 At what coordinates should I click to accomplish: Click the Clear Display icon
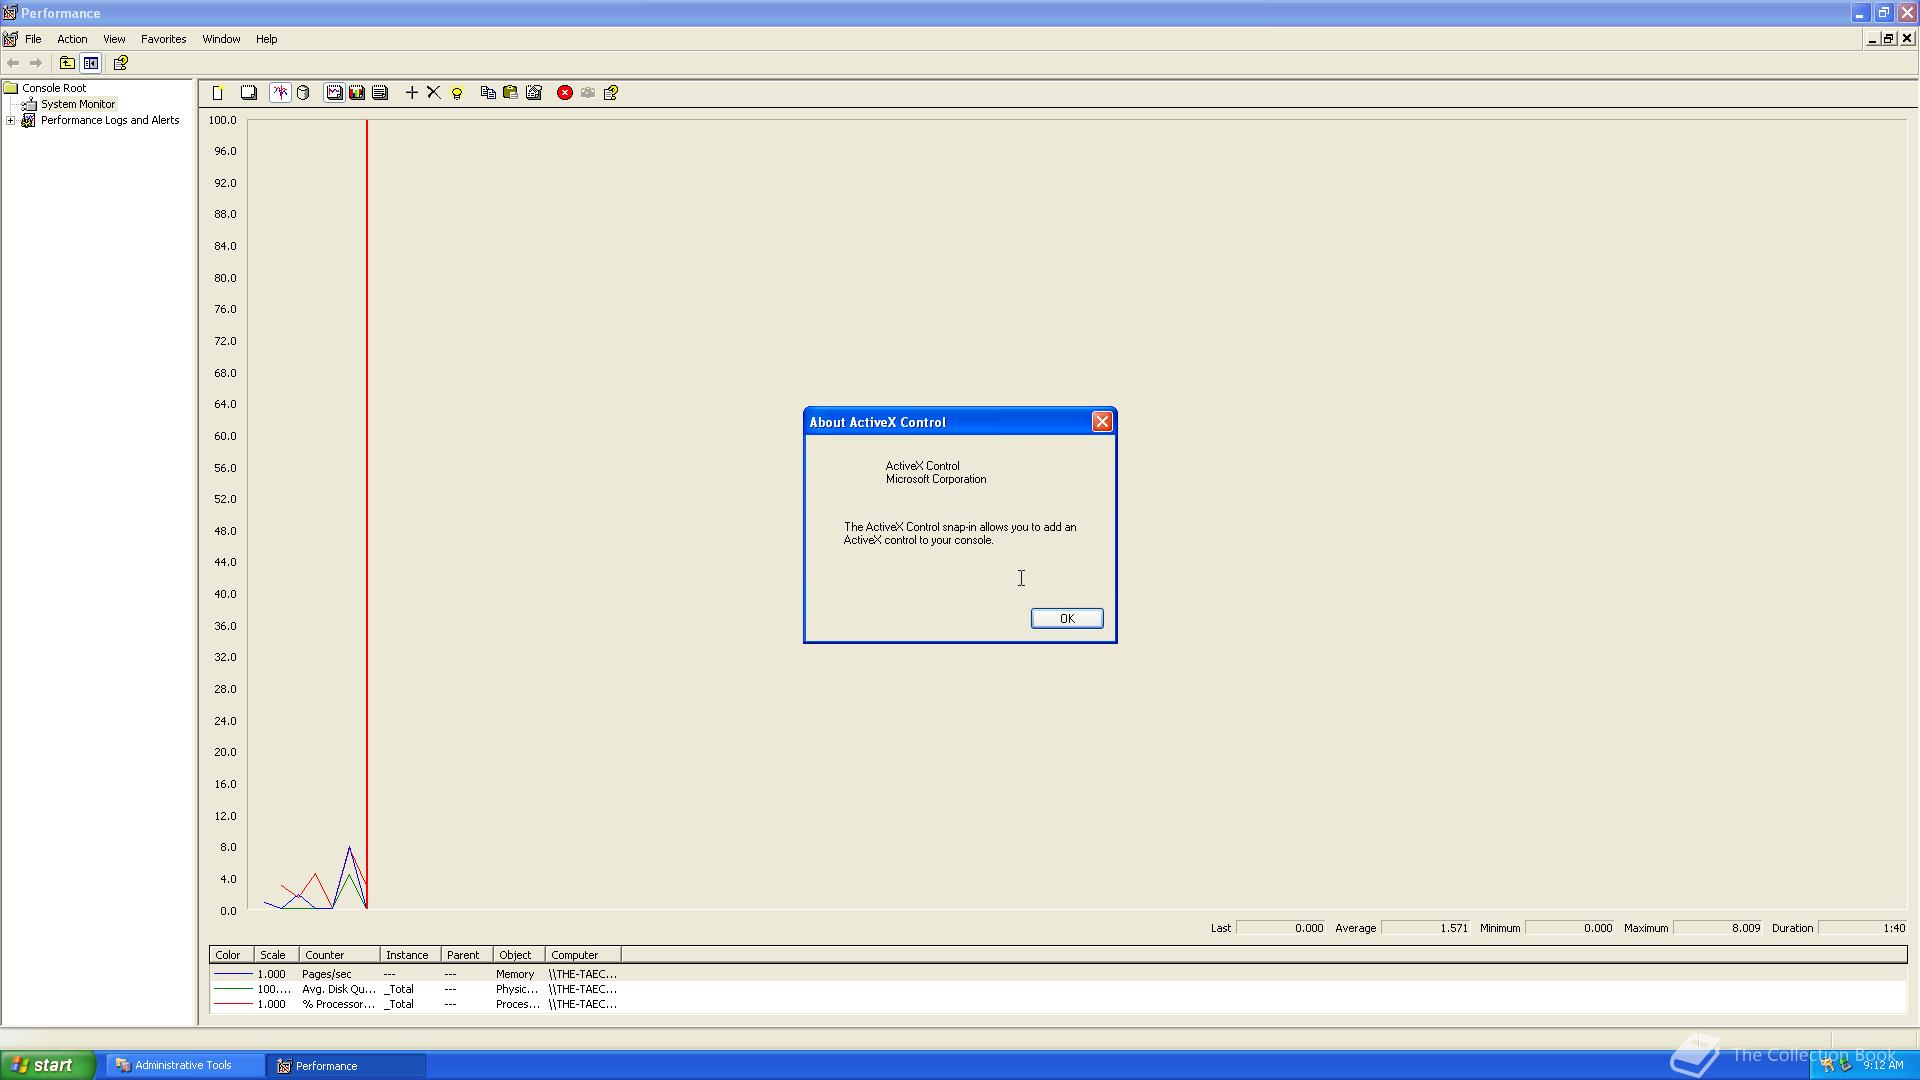[x=249, y=93]
